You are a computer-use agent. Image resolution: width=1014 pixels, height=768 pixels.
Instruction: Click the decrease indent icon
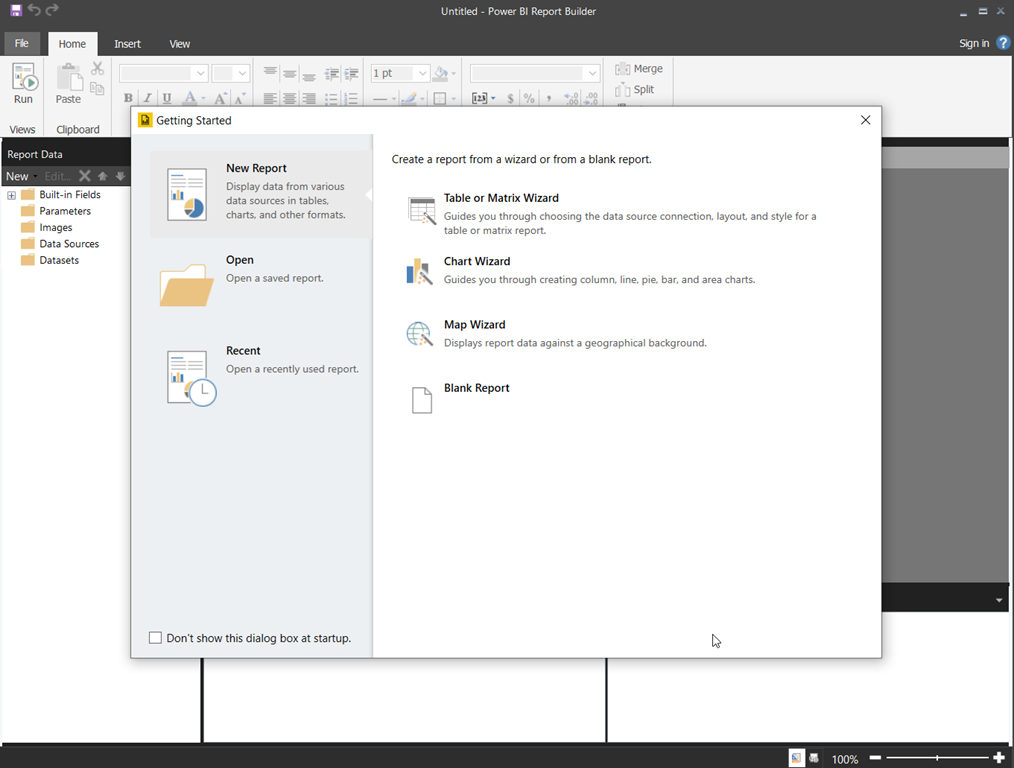click(x=332, y=74)
